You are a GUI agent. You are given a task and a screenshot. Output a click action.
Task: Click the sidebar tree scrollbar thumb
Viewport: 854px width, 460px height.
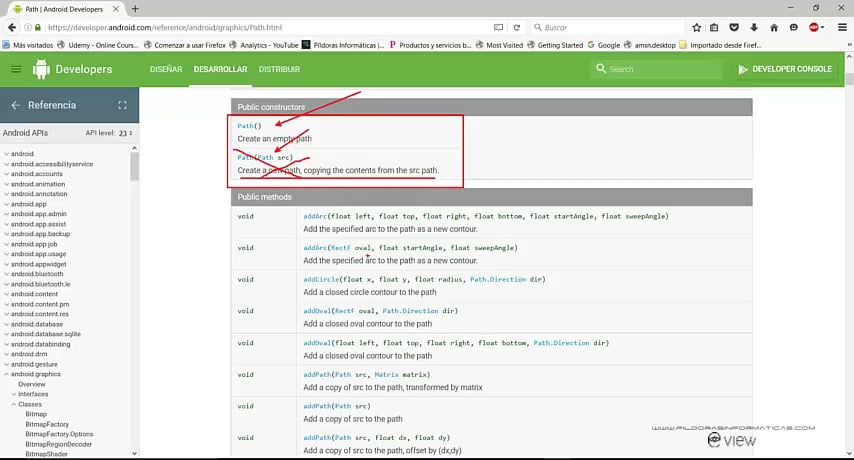pyautogui.click(x=134, y=167)
